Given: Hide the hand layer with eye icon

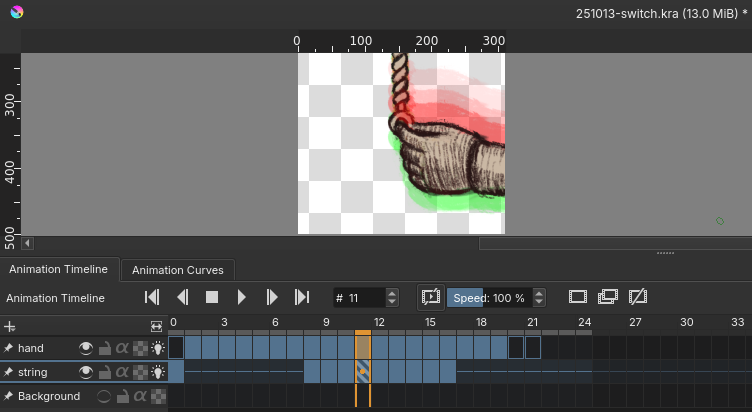Looking at the screenshot, I should [86, 347].
